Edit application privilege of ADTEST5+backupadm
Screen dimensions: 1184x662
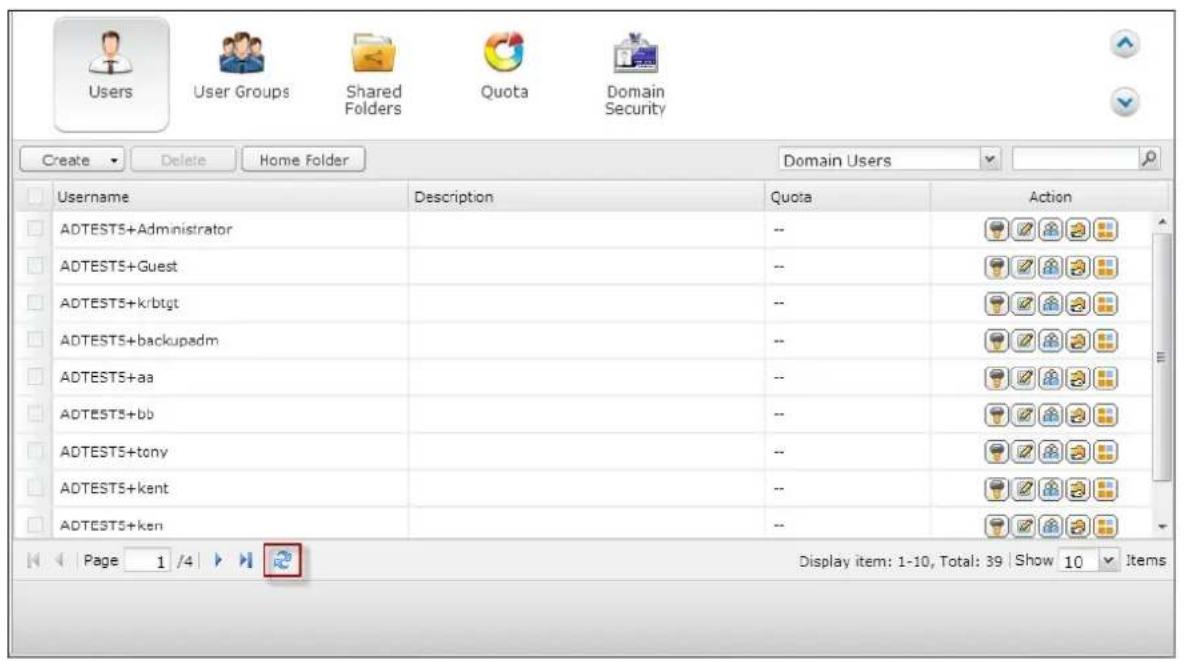(1105, 340)
